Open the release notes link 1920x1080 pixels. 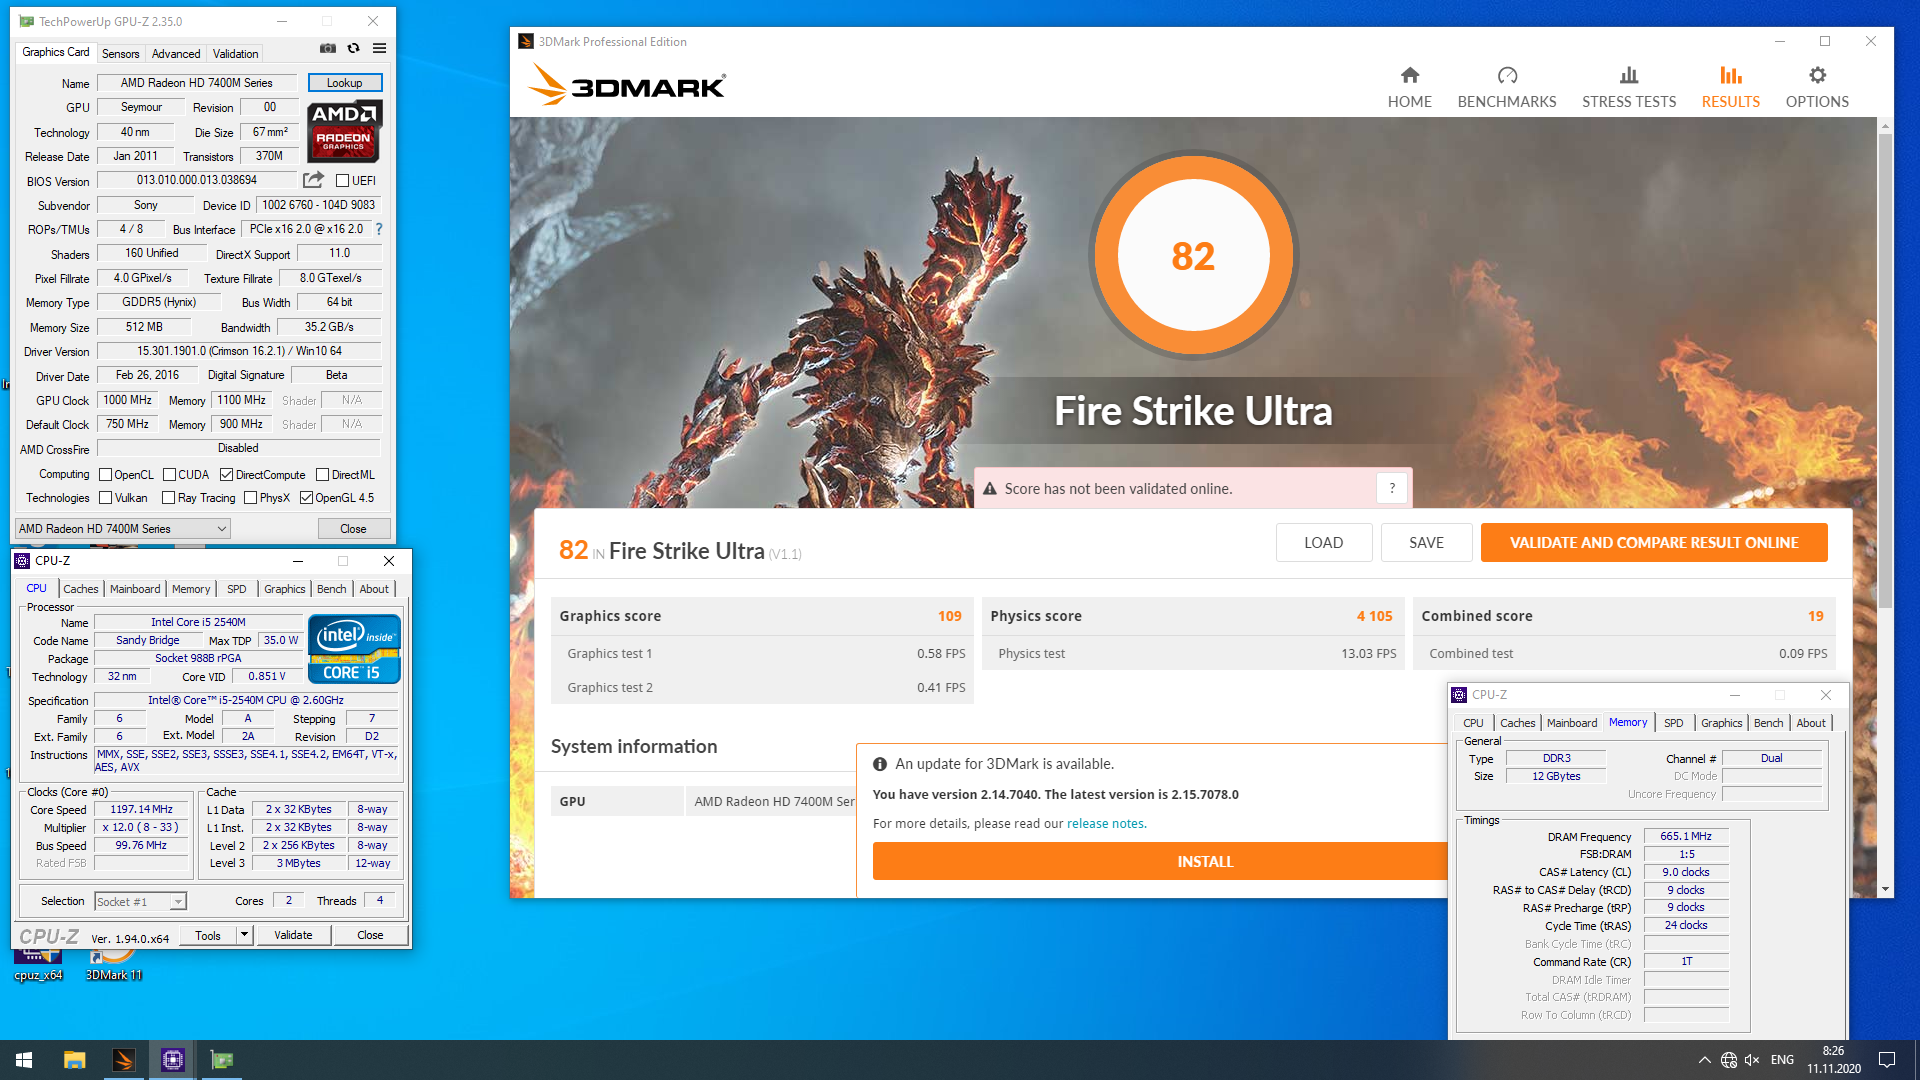(x=1105, y=824)
